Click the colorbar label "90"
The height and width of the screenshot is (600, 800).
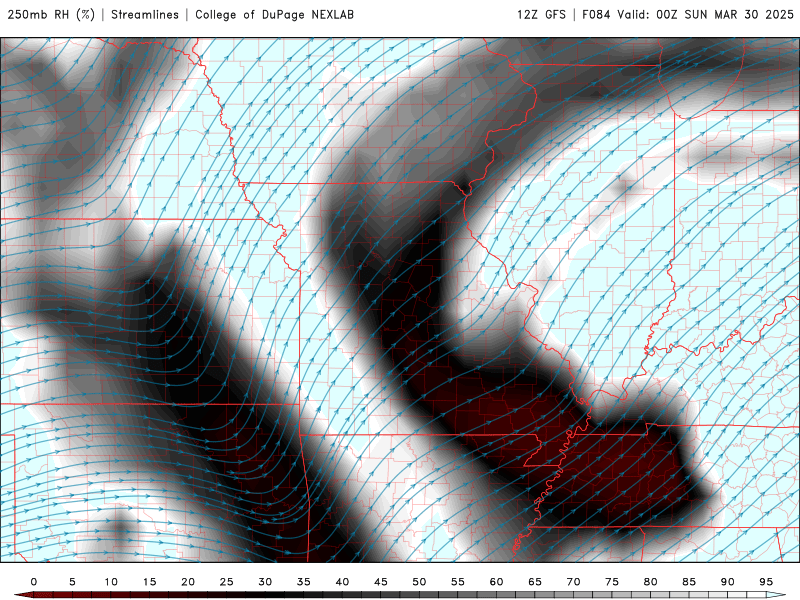point(727,582)
